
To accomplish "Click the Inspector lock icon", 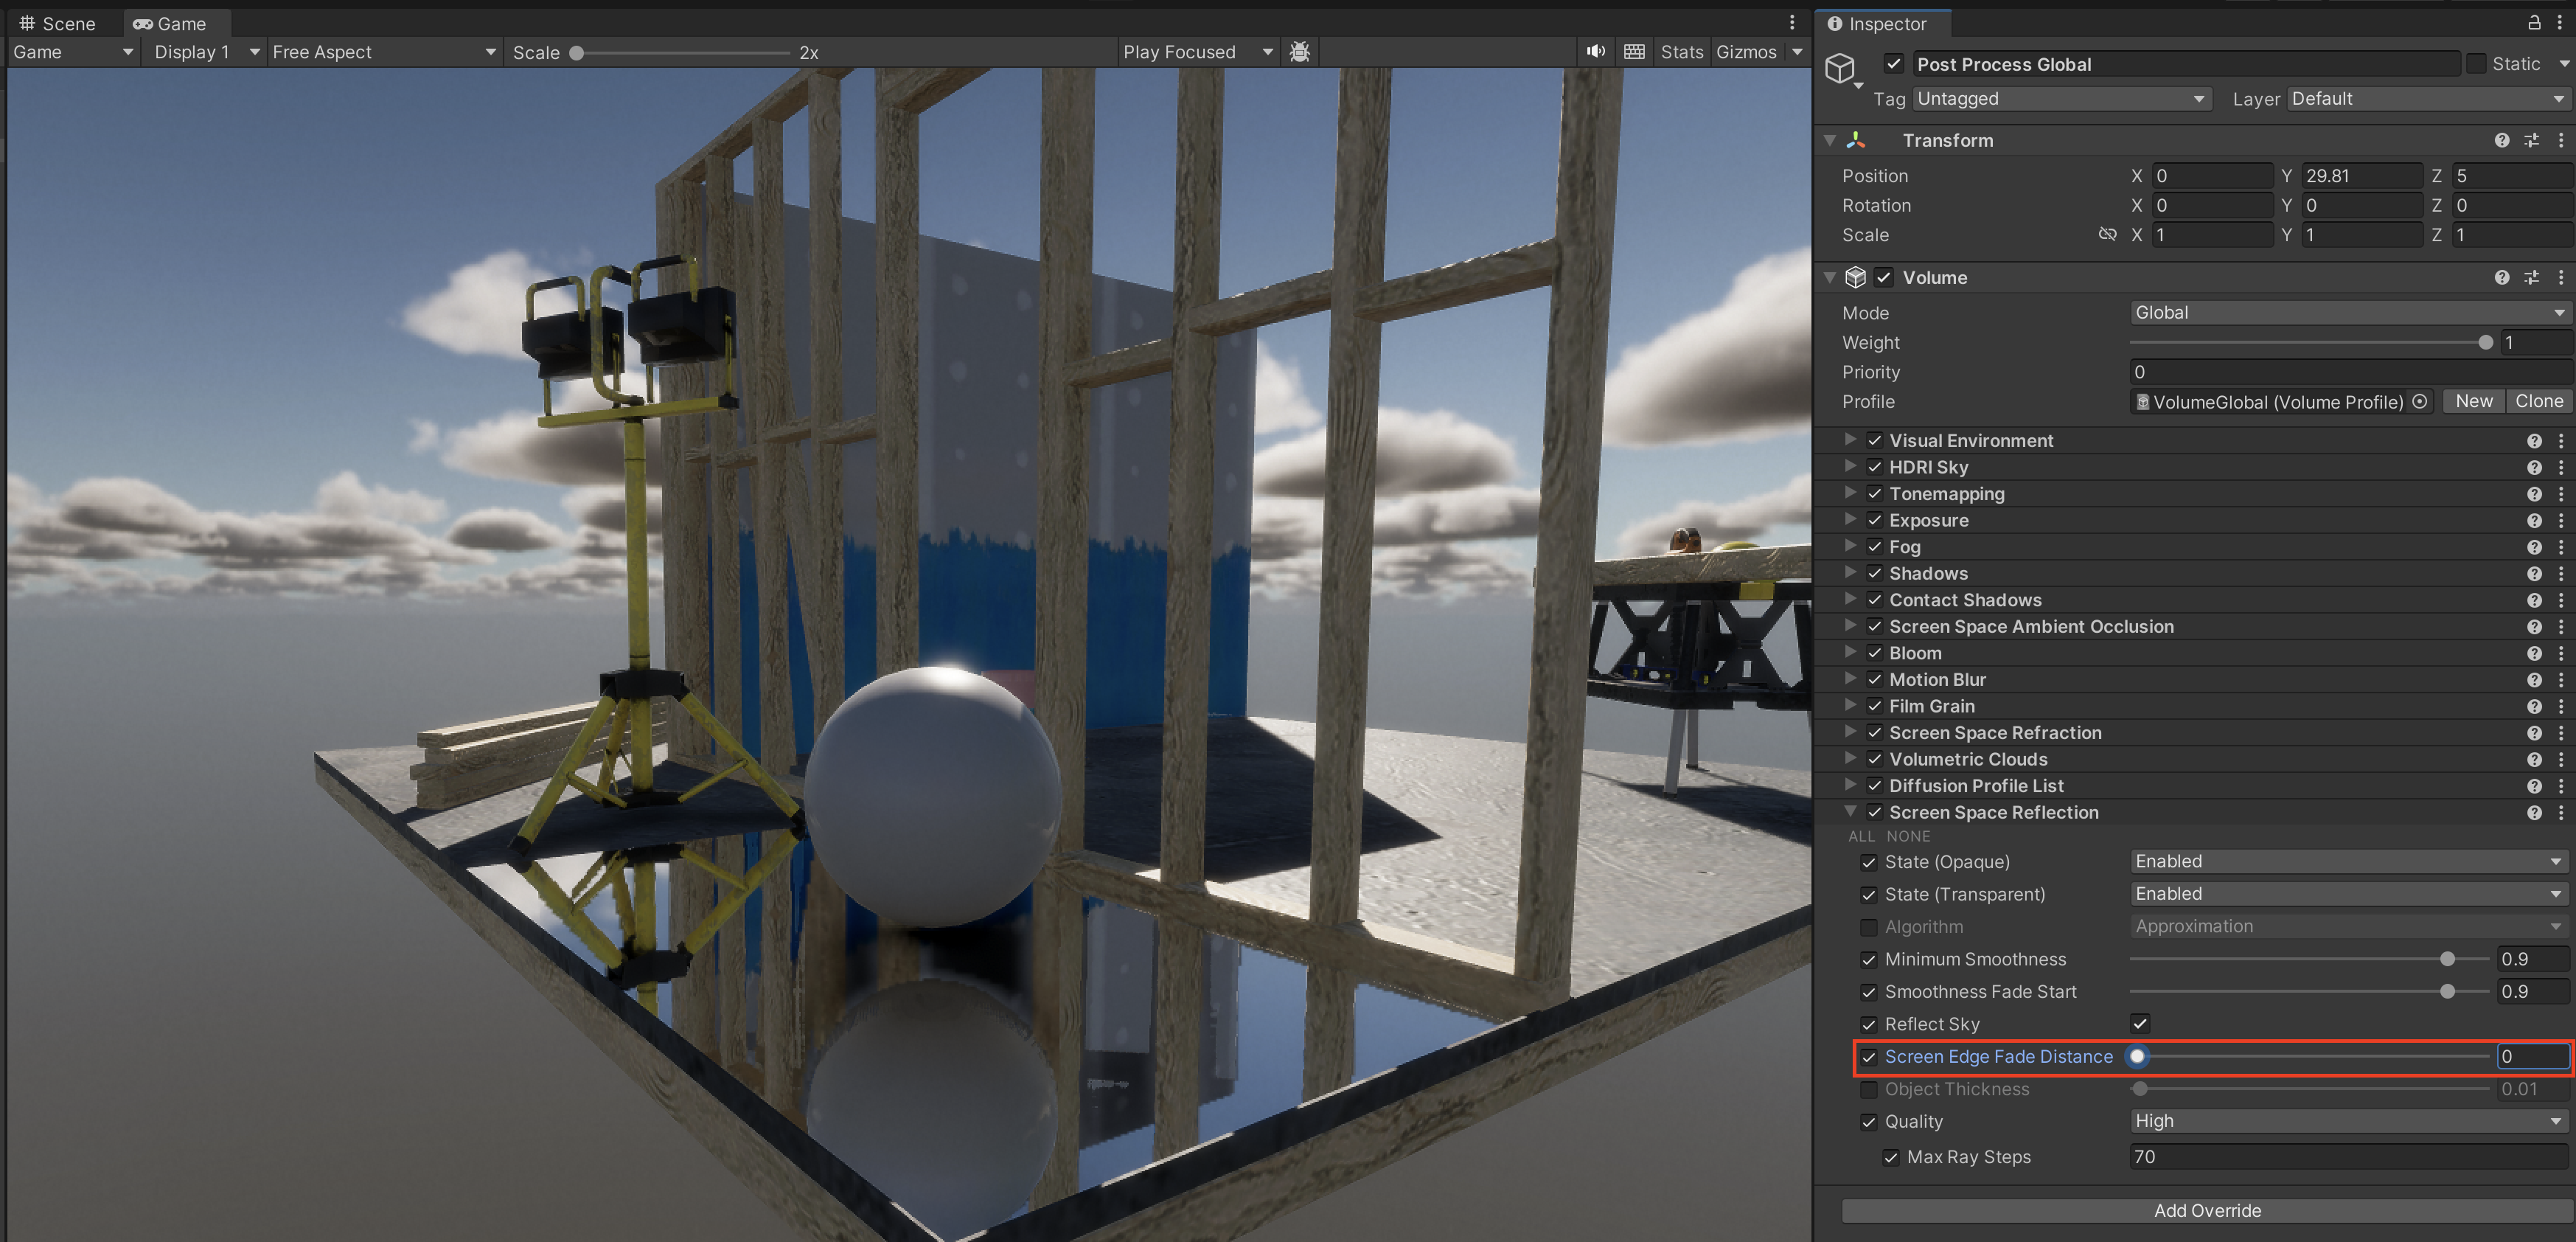I will 2534,23.
